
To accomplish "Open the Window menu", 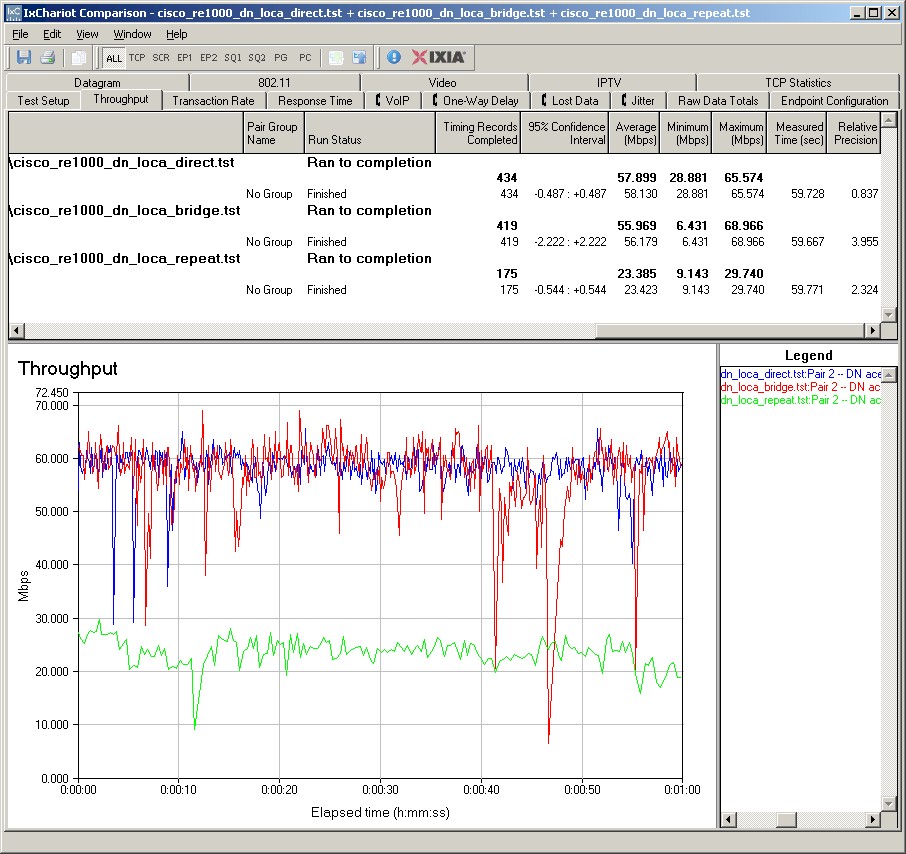I will coord(132,34).
